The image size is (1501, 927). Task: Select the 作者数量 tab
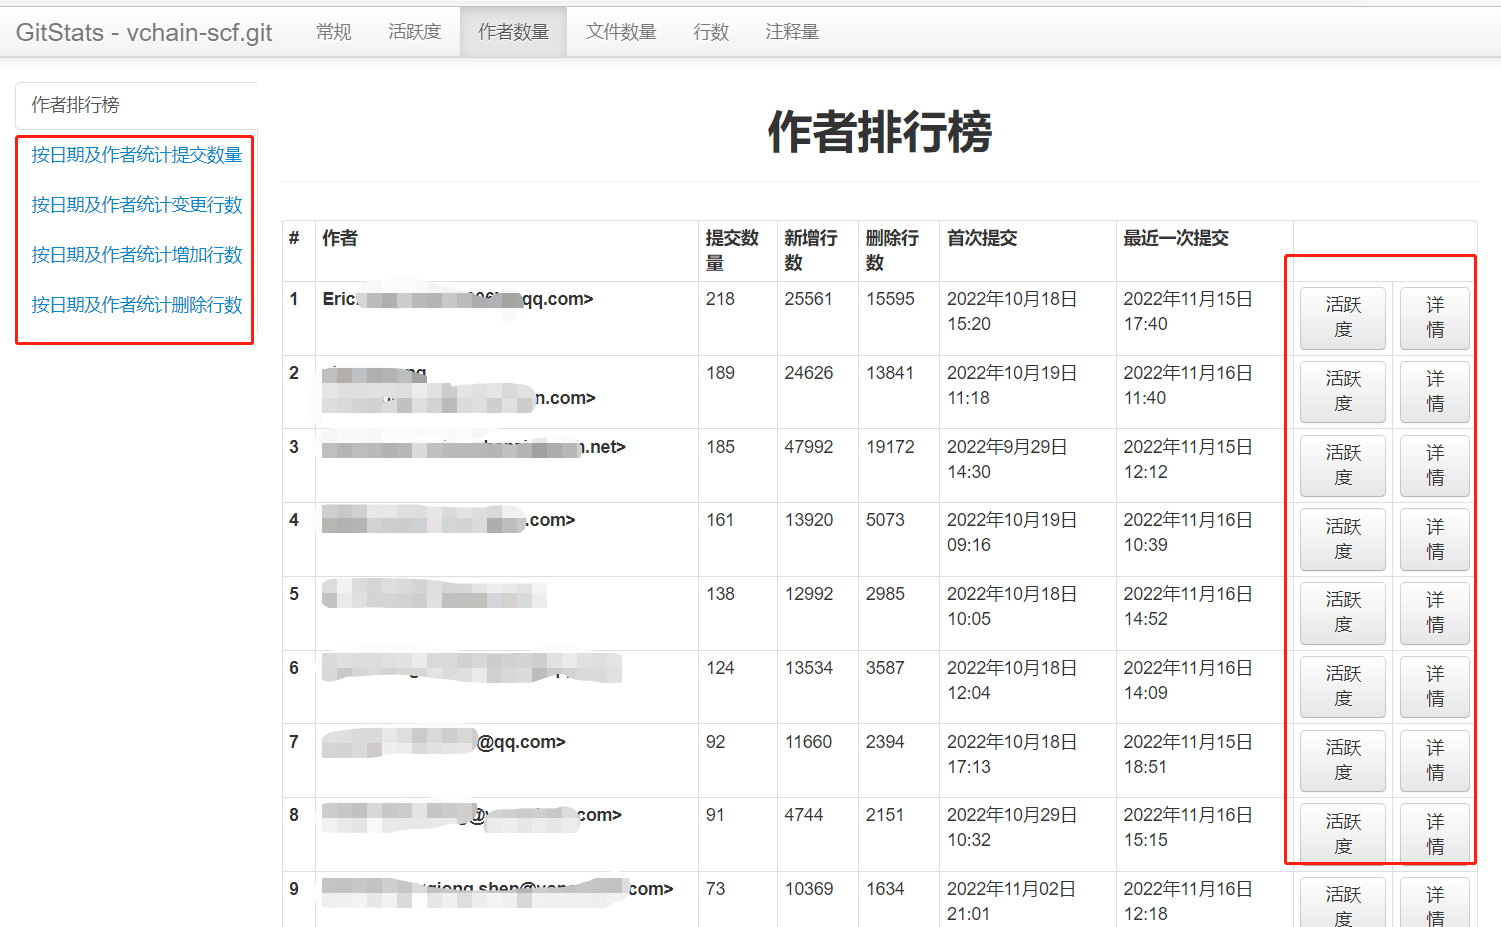[x=514, y=32]
